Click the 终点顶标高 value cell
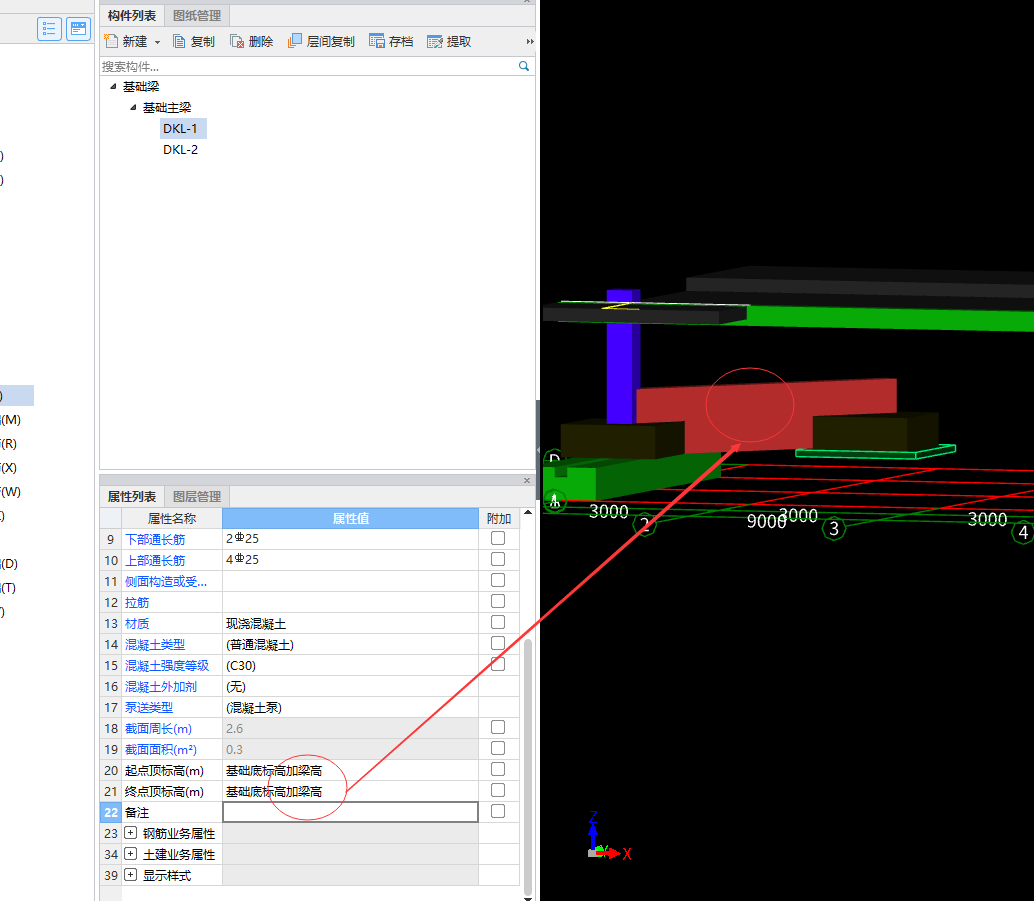1034x901 pixels. coord(350,792)
